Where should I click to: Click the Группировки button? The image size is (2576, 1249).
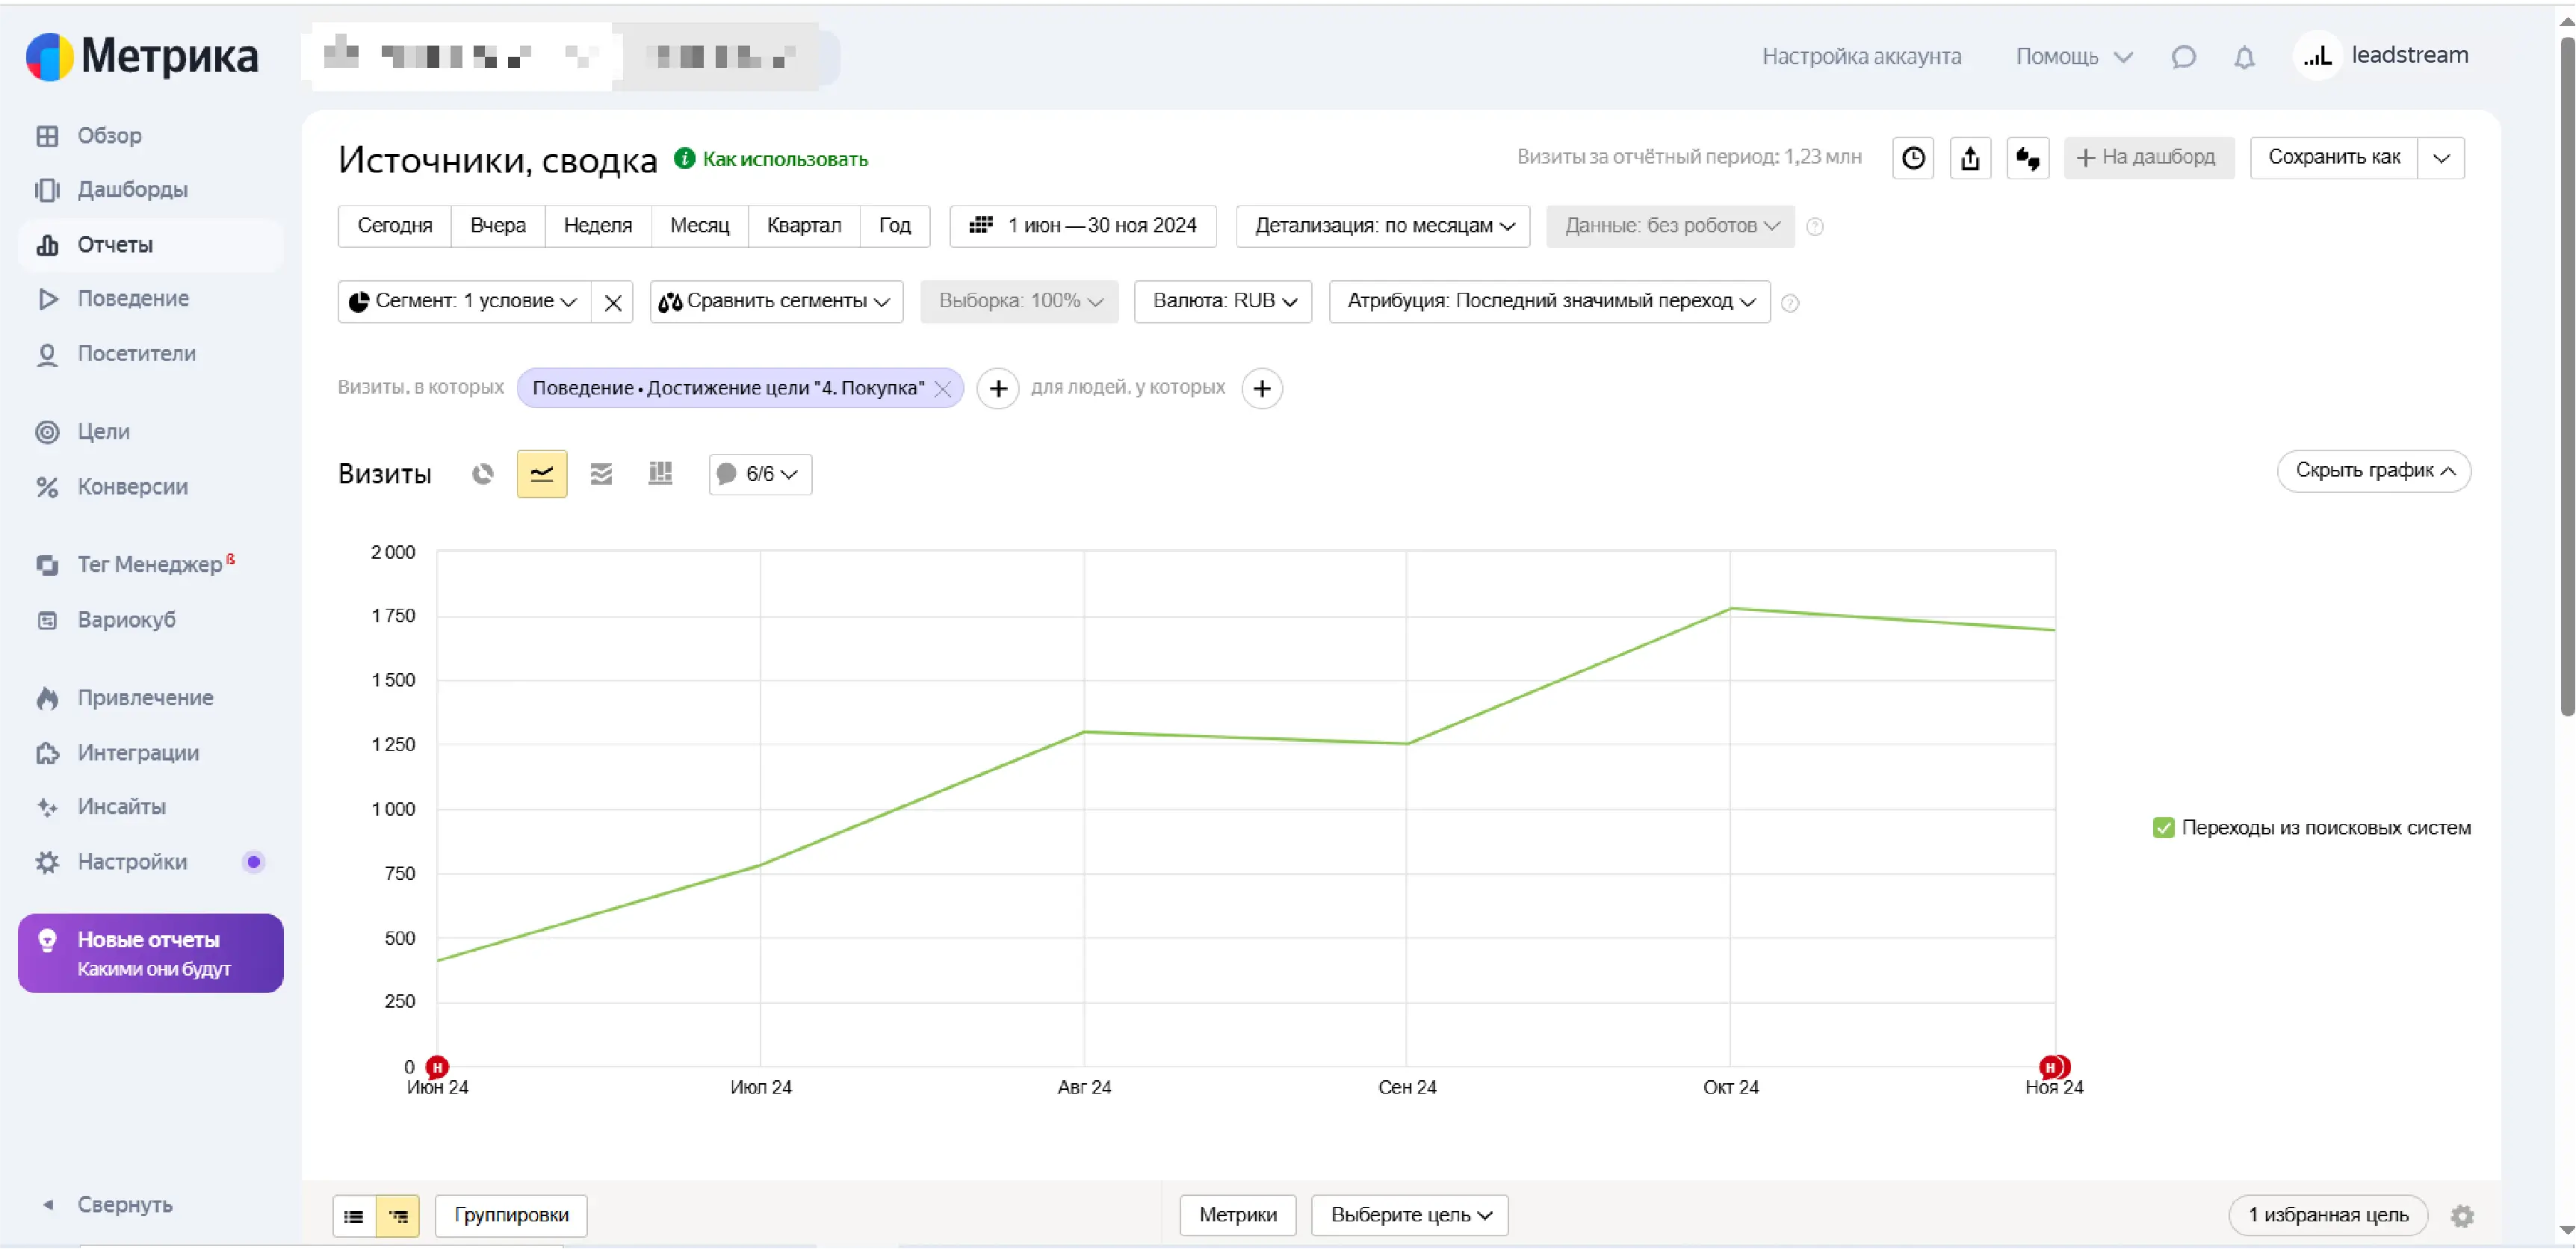511,1215
